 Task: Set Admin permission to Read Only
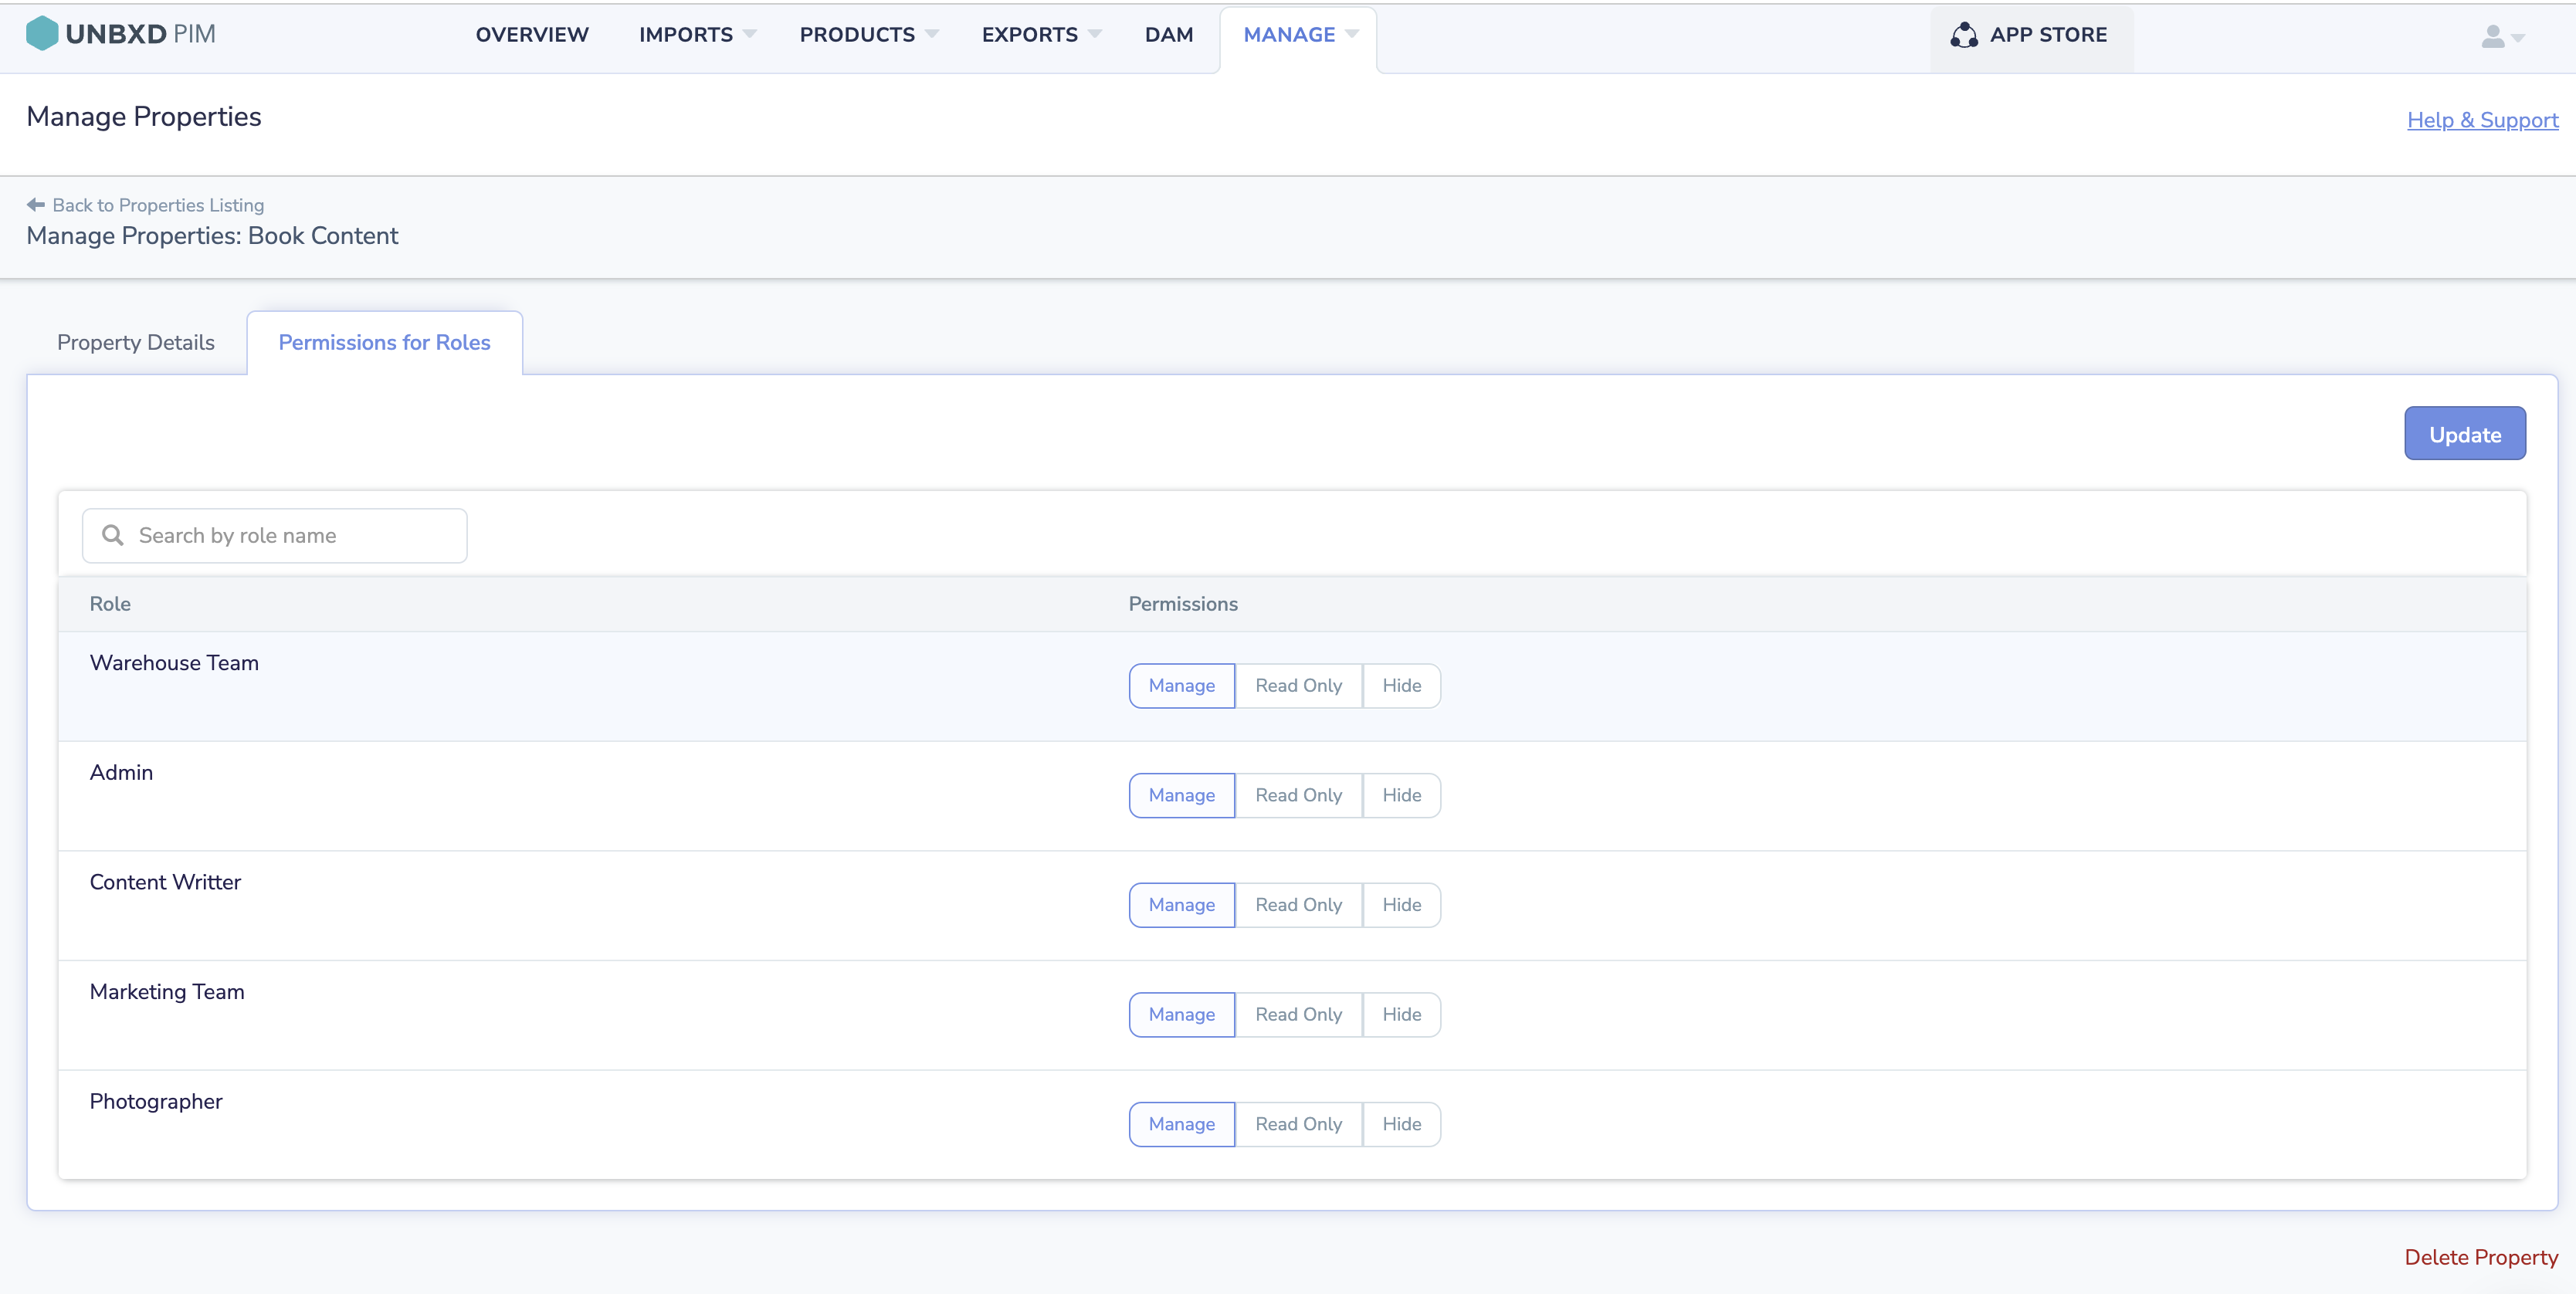(1299, 796)
